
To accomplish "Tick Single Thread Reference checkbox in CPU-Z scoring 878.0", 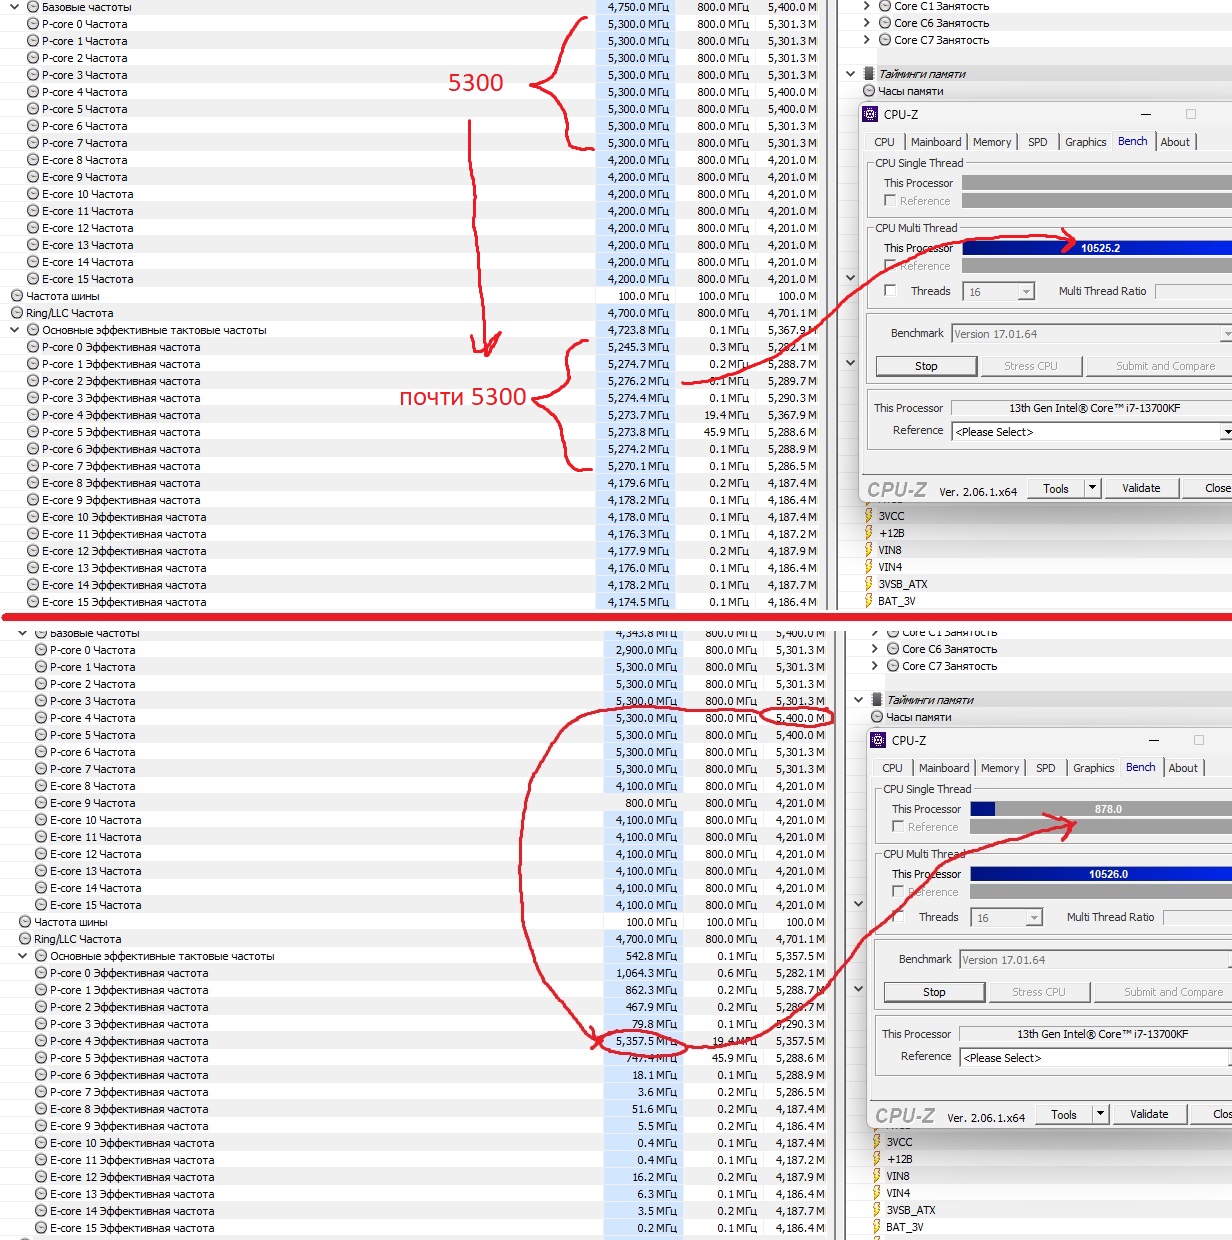I will coord(898,826).
